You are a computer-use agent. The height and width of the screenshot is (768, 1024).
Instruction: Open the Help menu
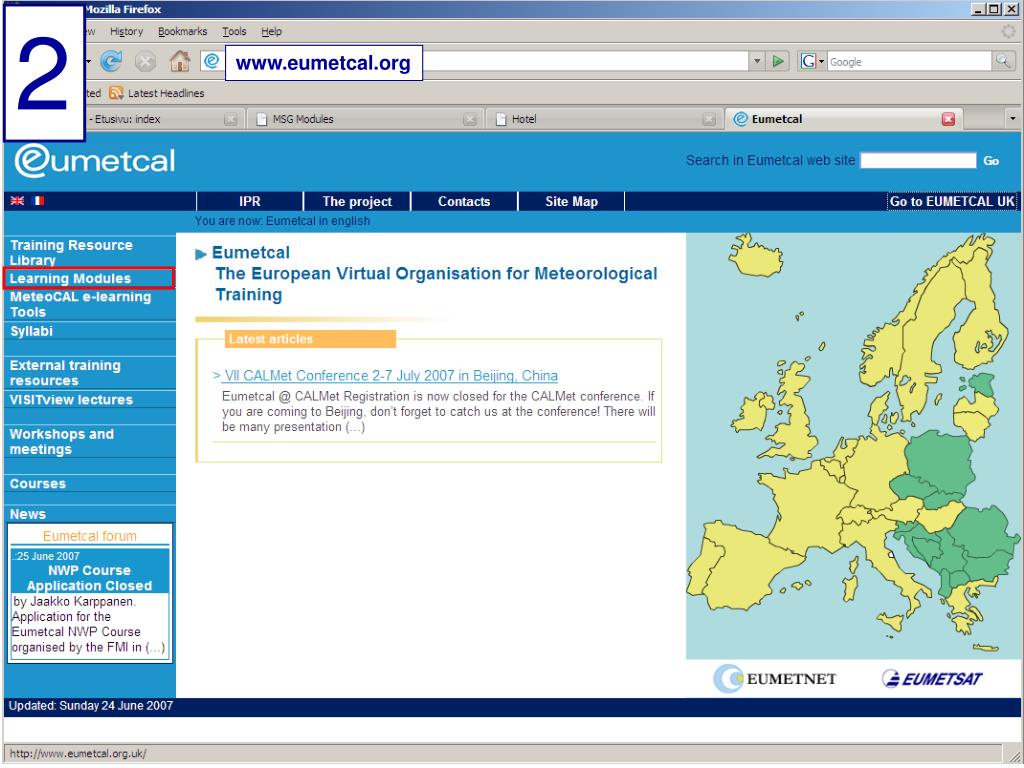[x=271, y=31]
